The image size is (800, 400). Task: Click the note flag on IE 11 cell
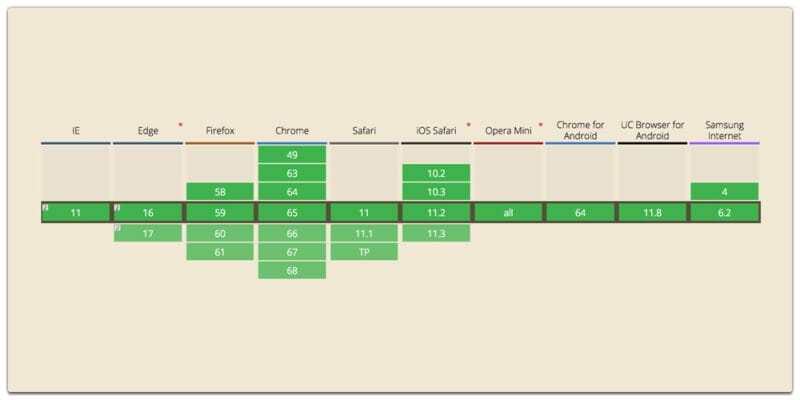(46, 208)
